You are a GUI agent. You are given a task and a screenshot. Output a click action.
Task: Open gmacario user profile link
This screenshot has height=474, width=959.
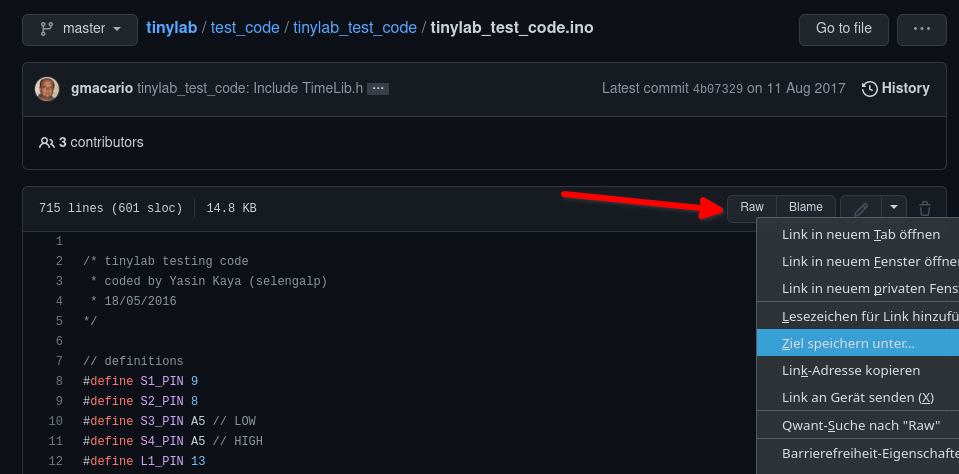pos(102,88)
